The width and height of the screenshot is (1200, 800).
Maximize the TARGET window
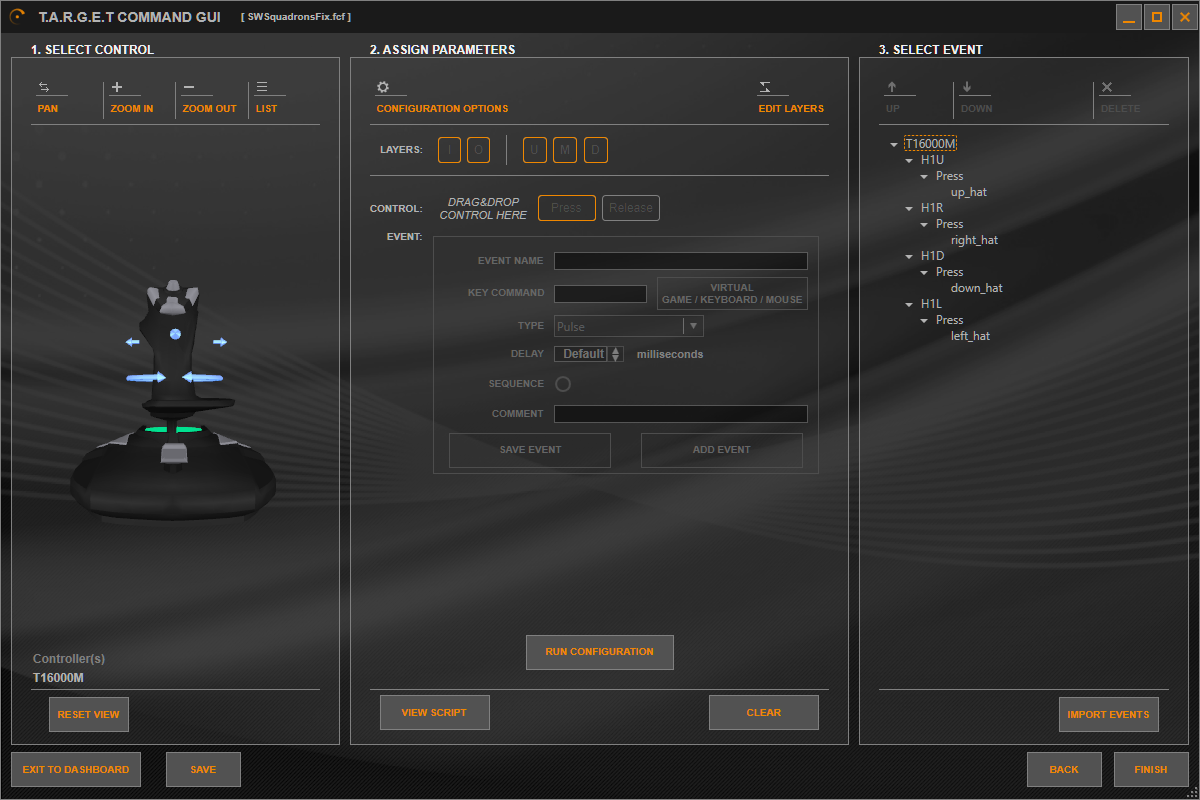tap(1157, 17)
